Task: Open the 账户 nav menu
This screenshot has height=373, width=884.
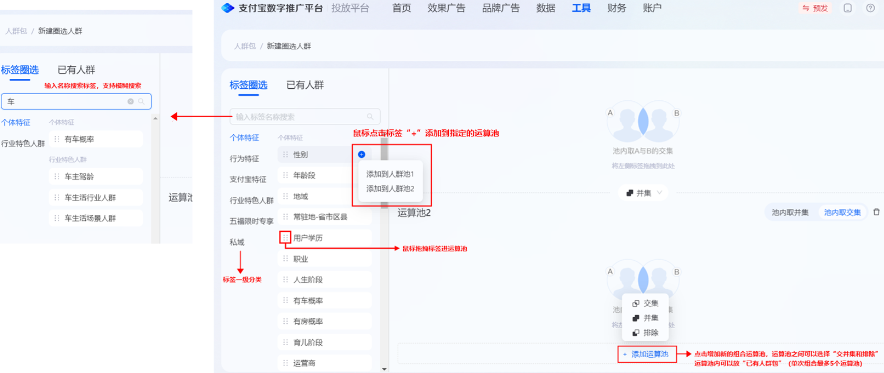Action: (652, 8)
